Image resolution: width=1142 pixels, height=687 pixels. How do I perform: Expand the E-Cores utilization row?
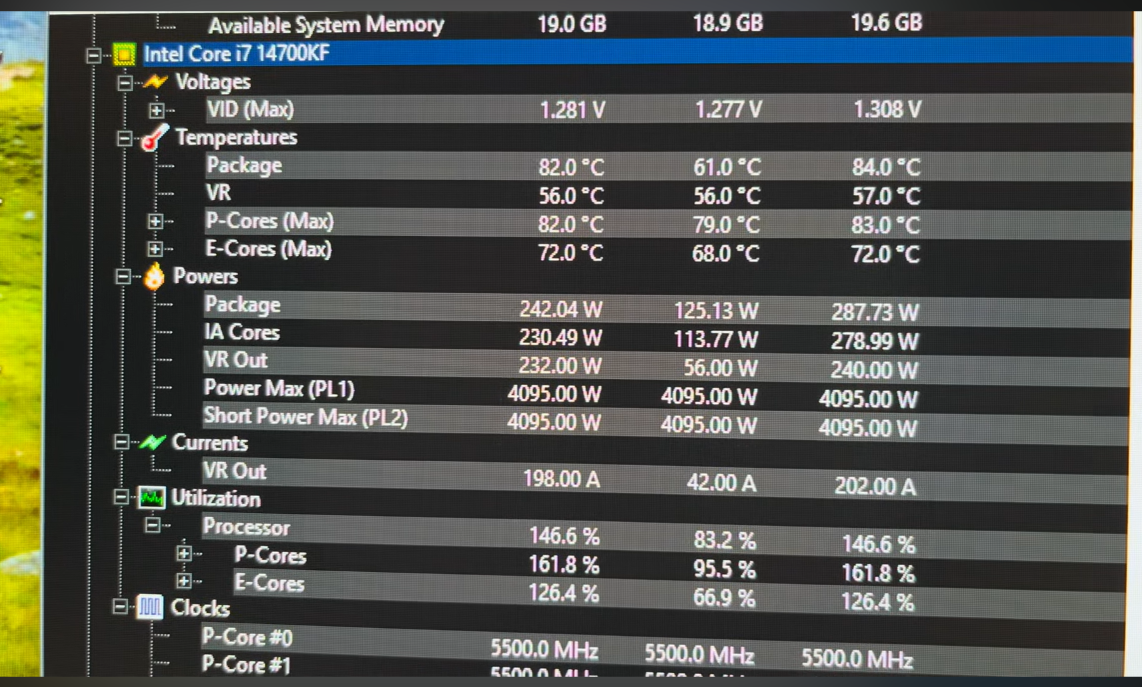click(x=184, y=581)
